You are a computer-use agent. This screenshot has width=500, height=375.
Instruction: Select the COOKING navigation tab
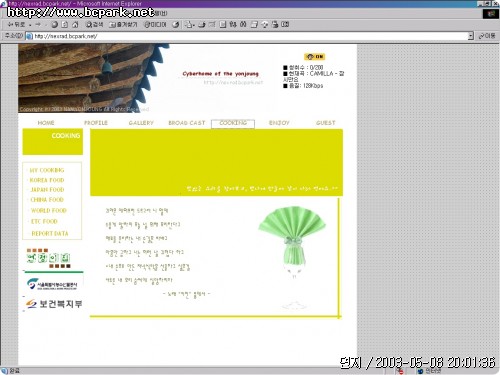click(x=233, y=123)
